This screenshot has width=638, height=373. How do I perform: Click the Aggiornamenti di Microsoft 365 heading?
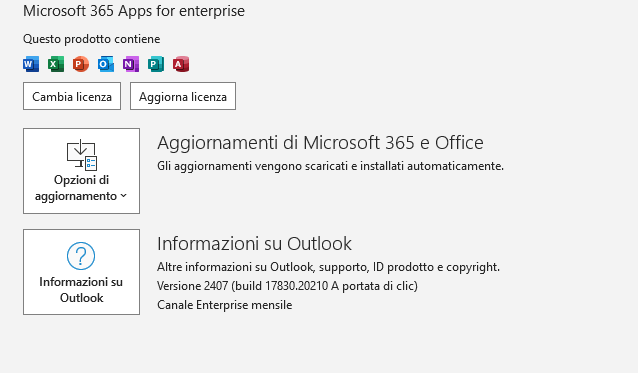coord(320,143)
